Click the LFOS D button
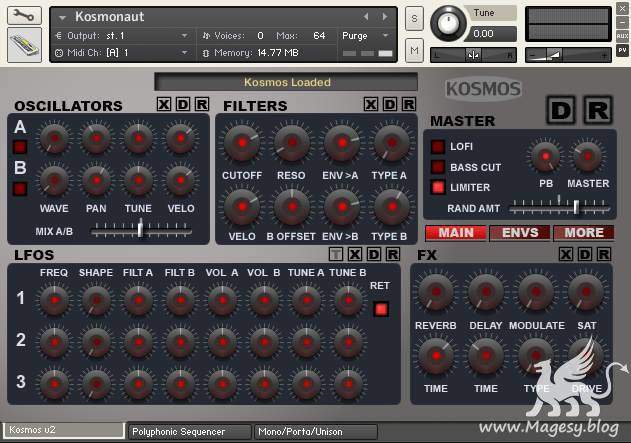The width and height of the screenshot is (631, 443). 374,254
